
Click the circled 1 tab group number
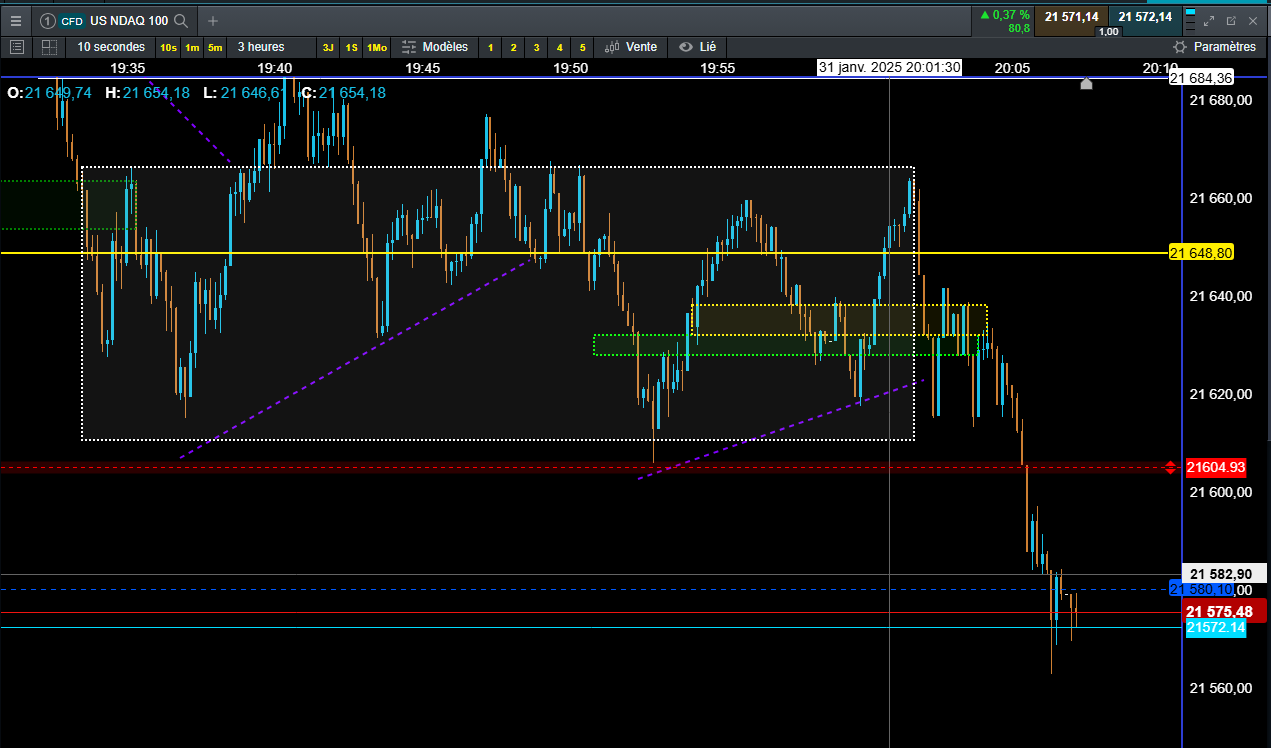(46, 20)
